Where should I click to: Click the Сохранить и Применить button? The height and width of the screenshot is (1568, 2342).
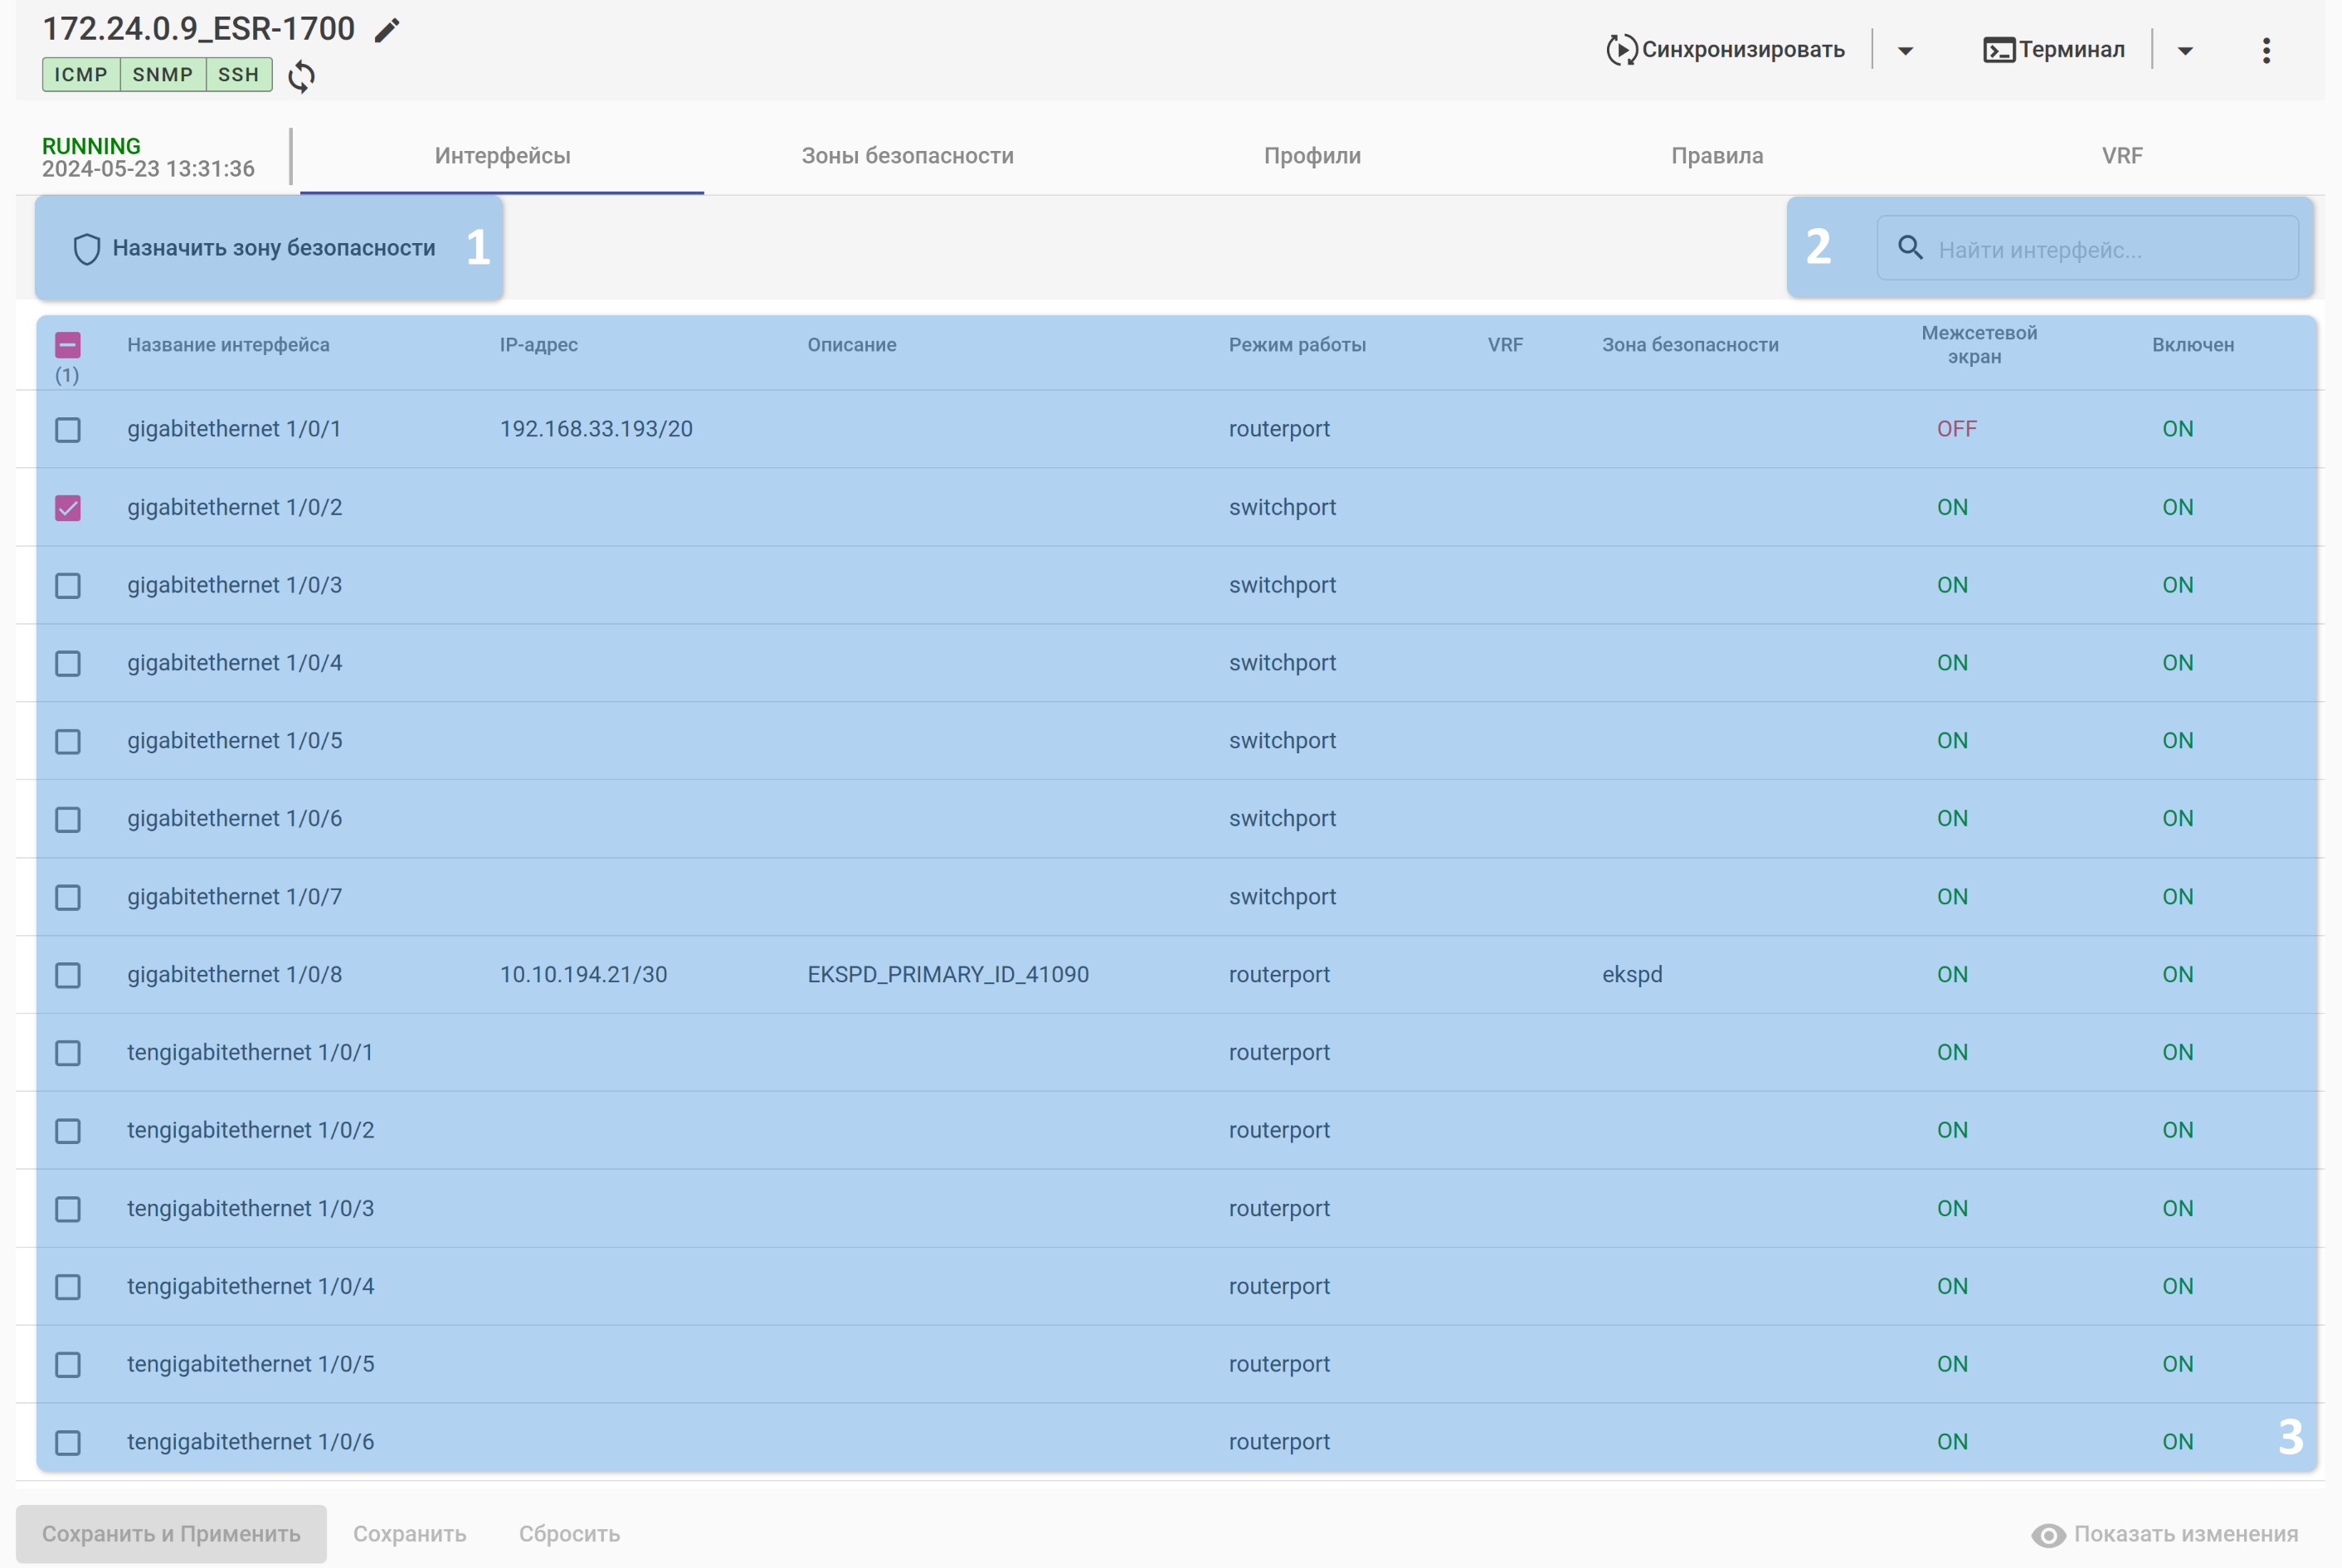(x=171, y=1533)
